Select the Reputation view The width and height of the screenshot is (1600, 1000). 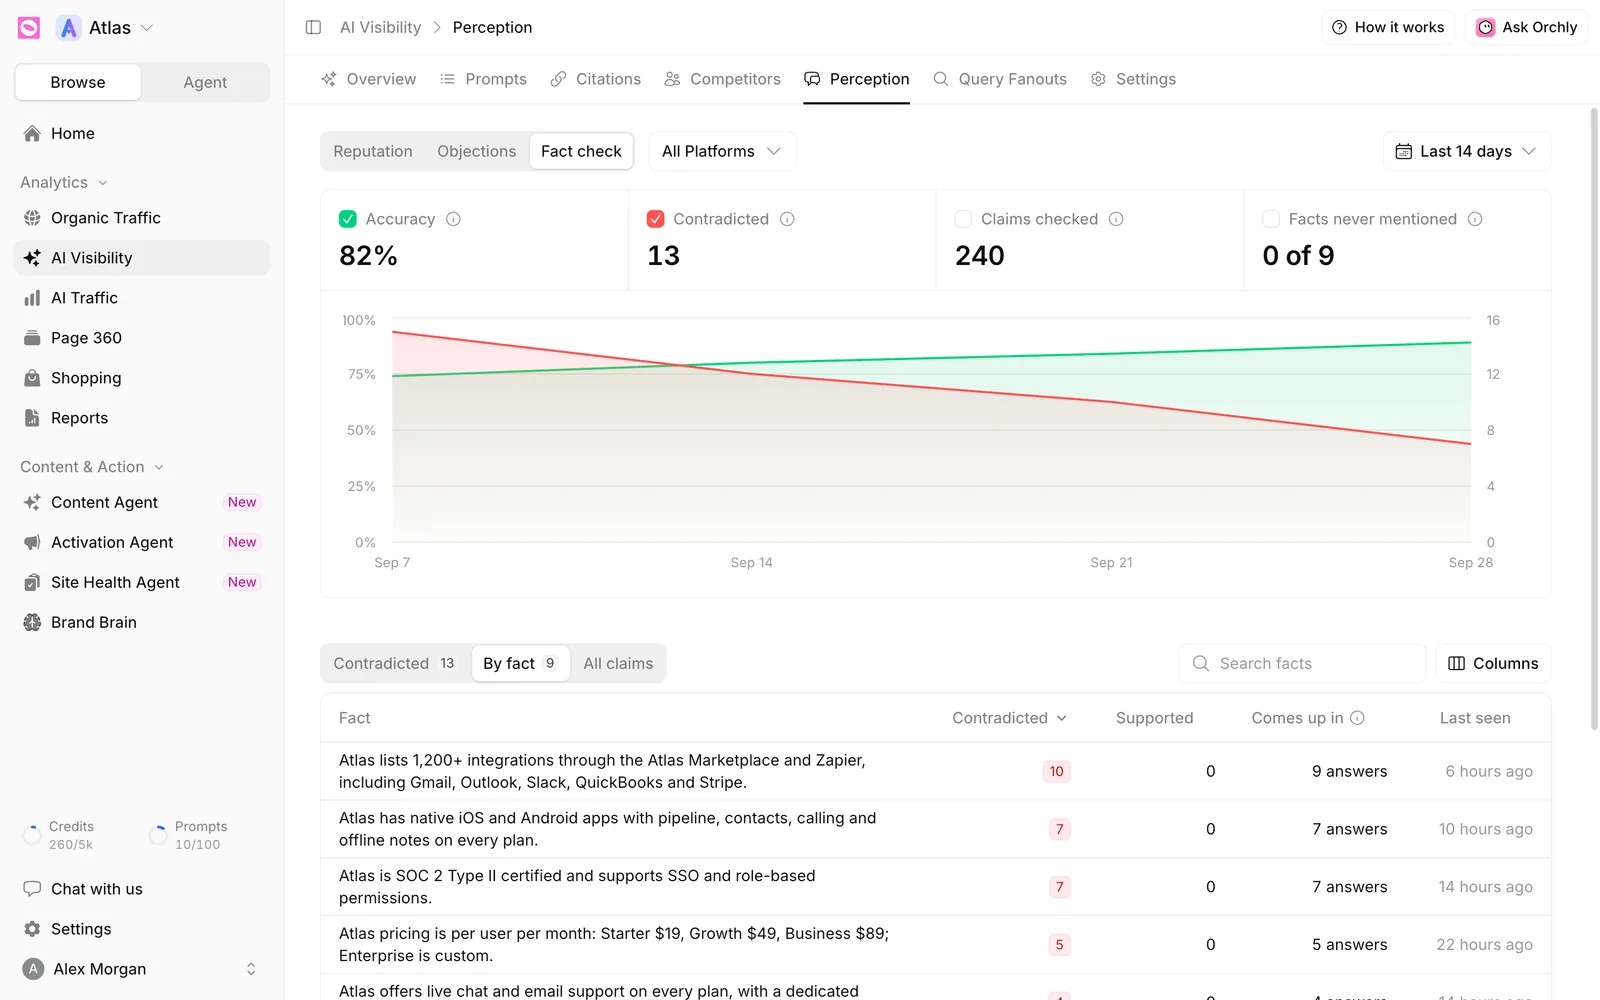373,151
